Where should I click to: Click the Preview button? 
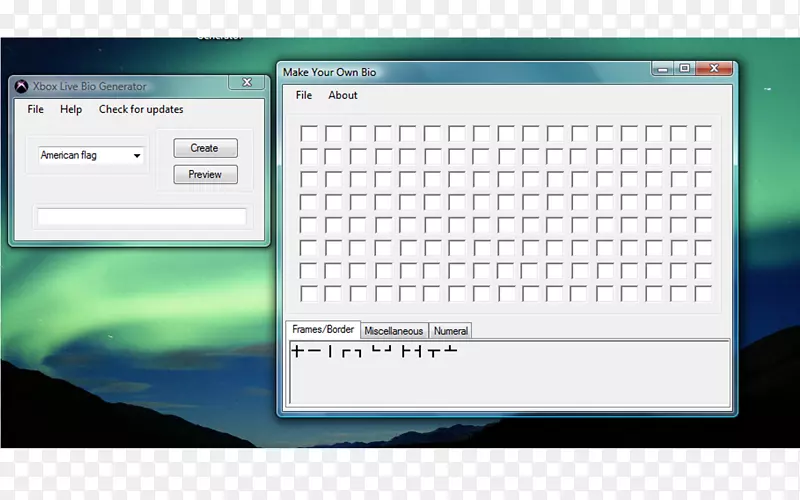click(205, 174)
